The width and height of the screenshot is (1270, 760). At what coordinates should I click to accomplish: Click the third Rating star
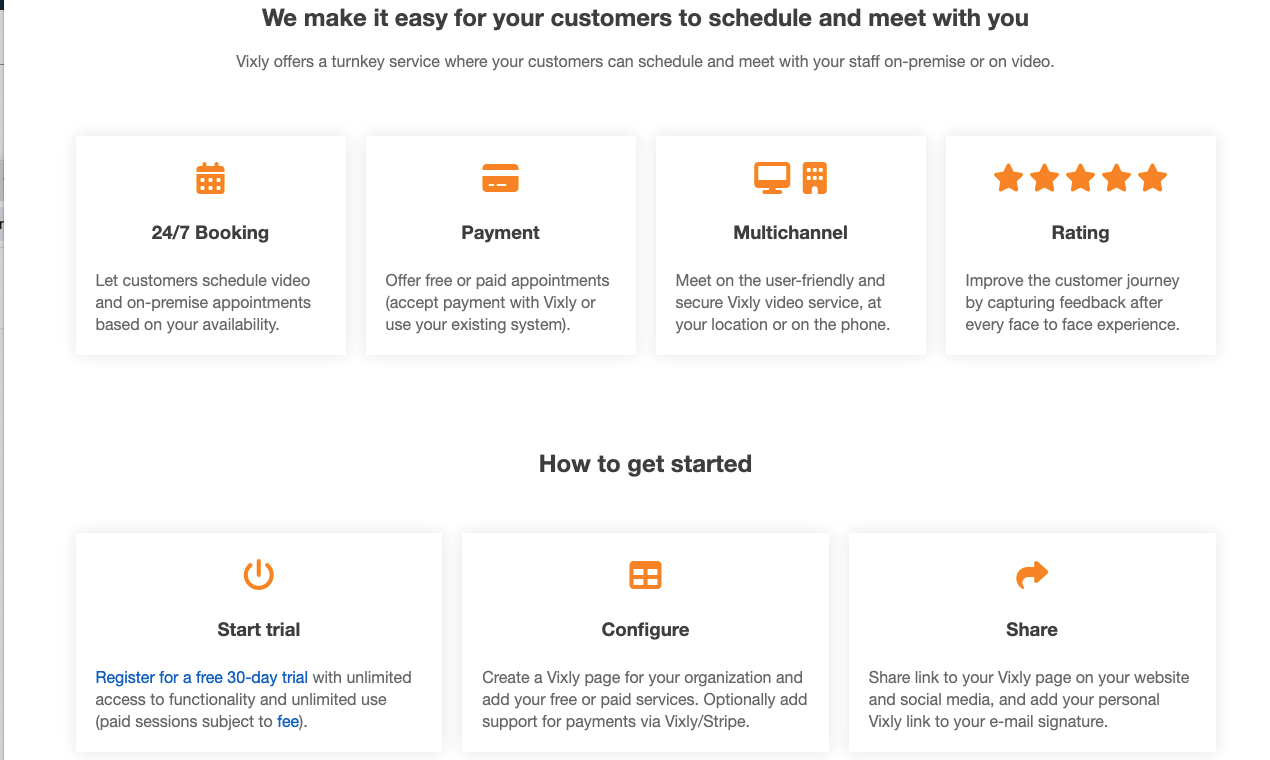(x=1080, y=178)
